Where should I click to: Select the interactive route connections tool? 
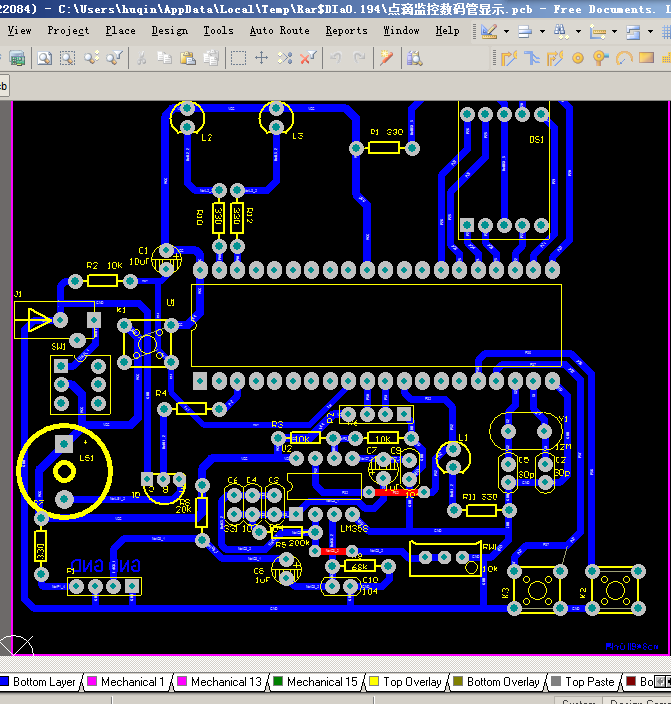pyautogui.click(x=509, y=58)
